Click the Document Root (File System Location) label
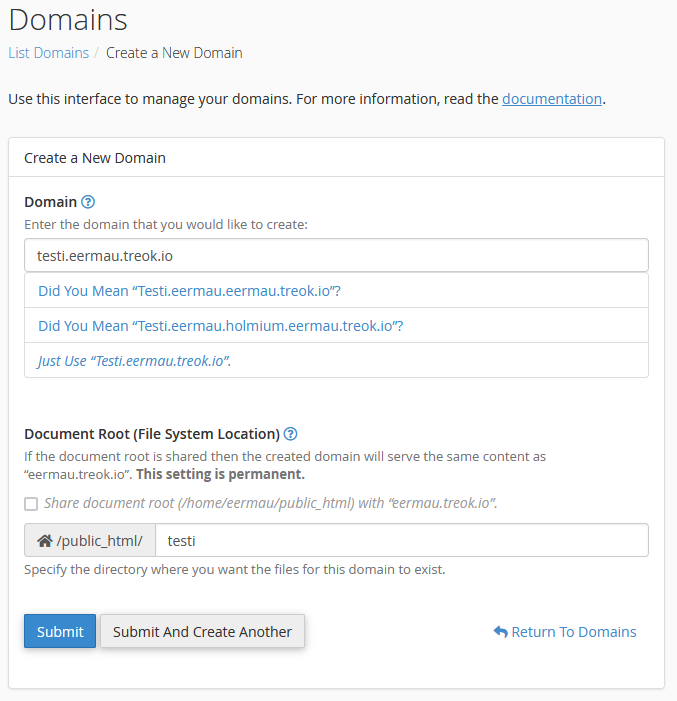 (151, 434)
